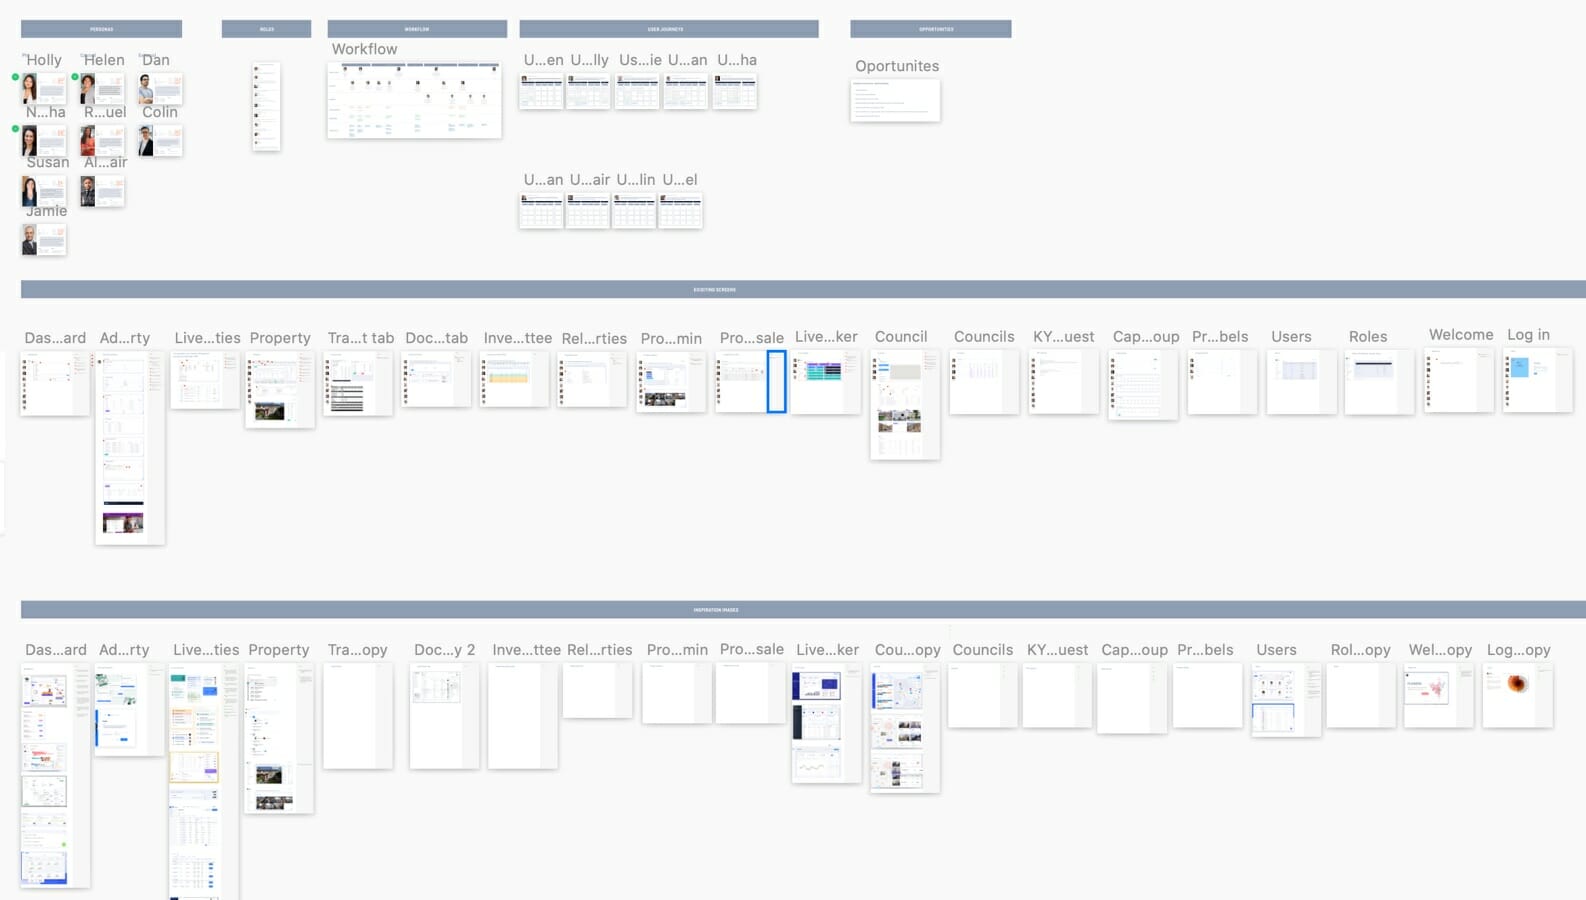This screenshot has height=900, width=1586.
Task: Click the Rol...opy frame thumbnail
Action: click(1361, 695)
